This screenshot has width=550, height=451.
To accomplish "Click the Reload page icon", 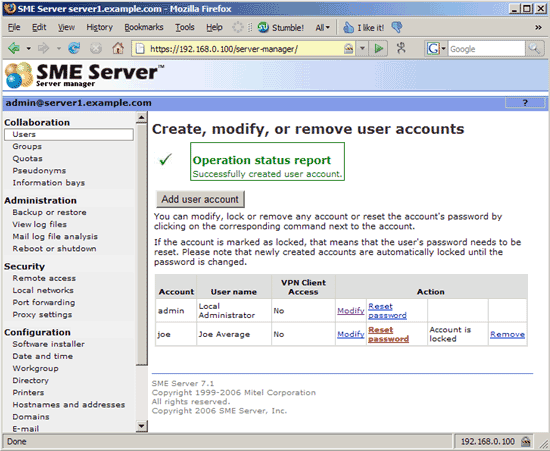I will [x=74, y=48].
